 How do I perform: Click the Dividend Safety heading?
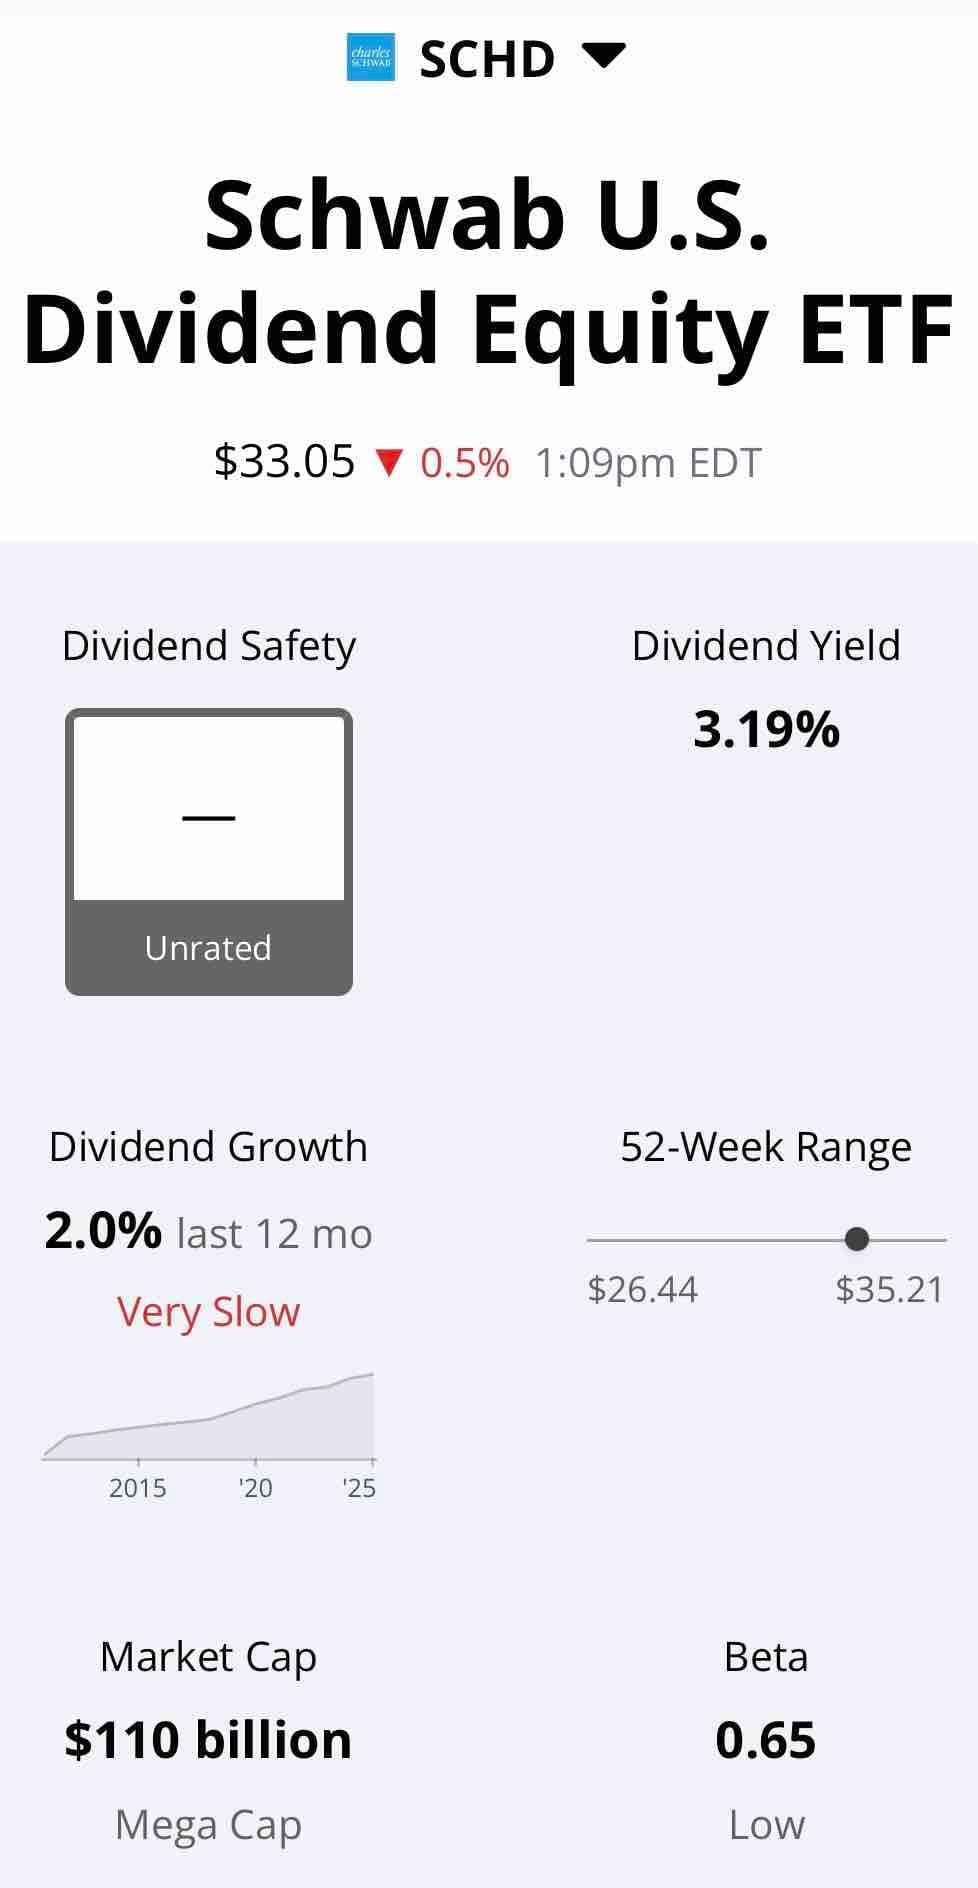(209, 646)
